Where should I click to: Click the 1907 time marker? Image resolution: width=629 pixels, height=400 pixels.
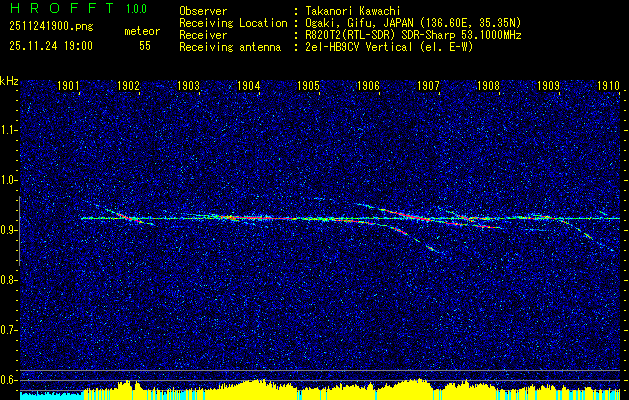coord(429,85)
